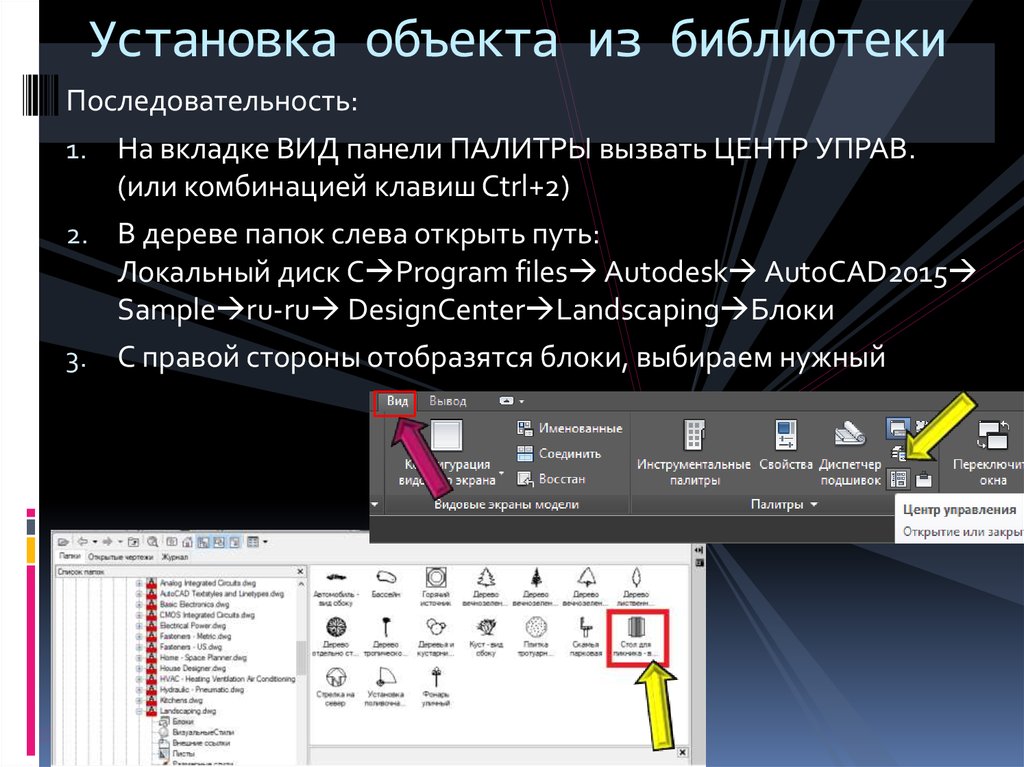The image size is (1024, 767).
Task: Expand the Палитры panel dropdown
Action: [x=814, y=504]
